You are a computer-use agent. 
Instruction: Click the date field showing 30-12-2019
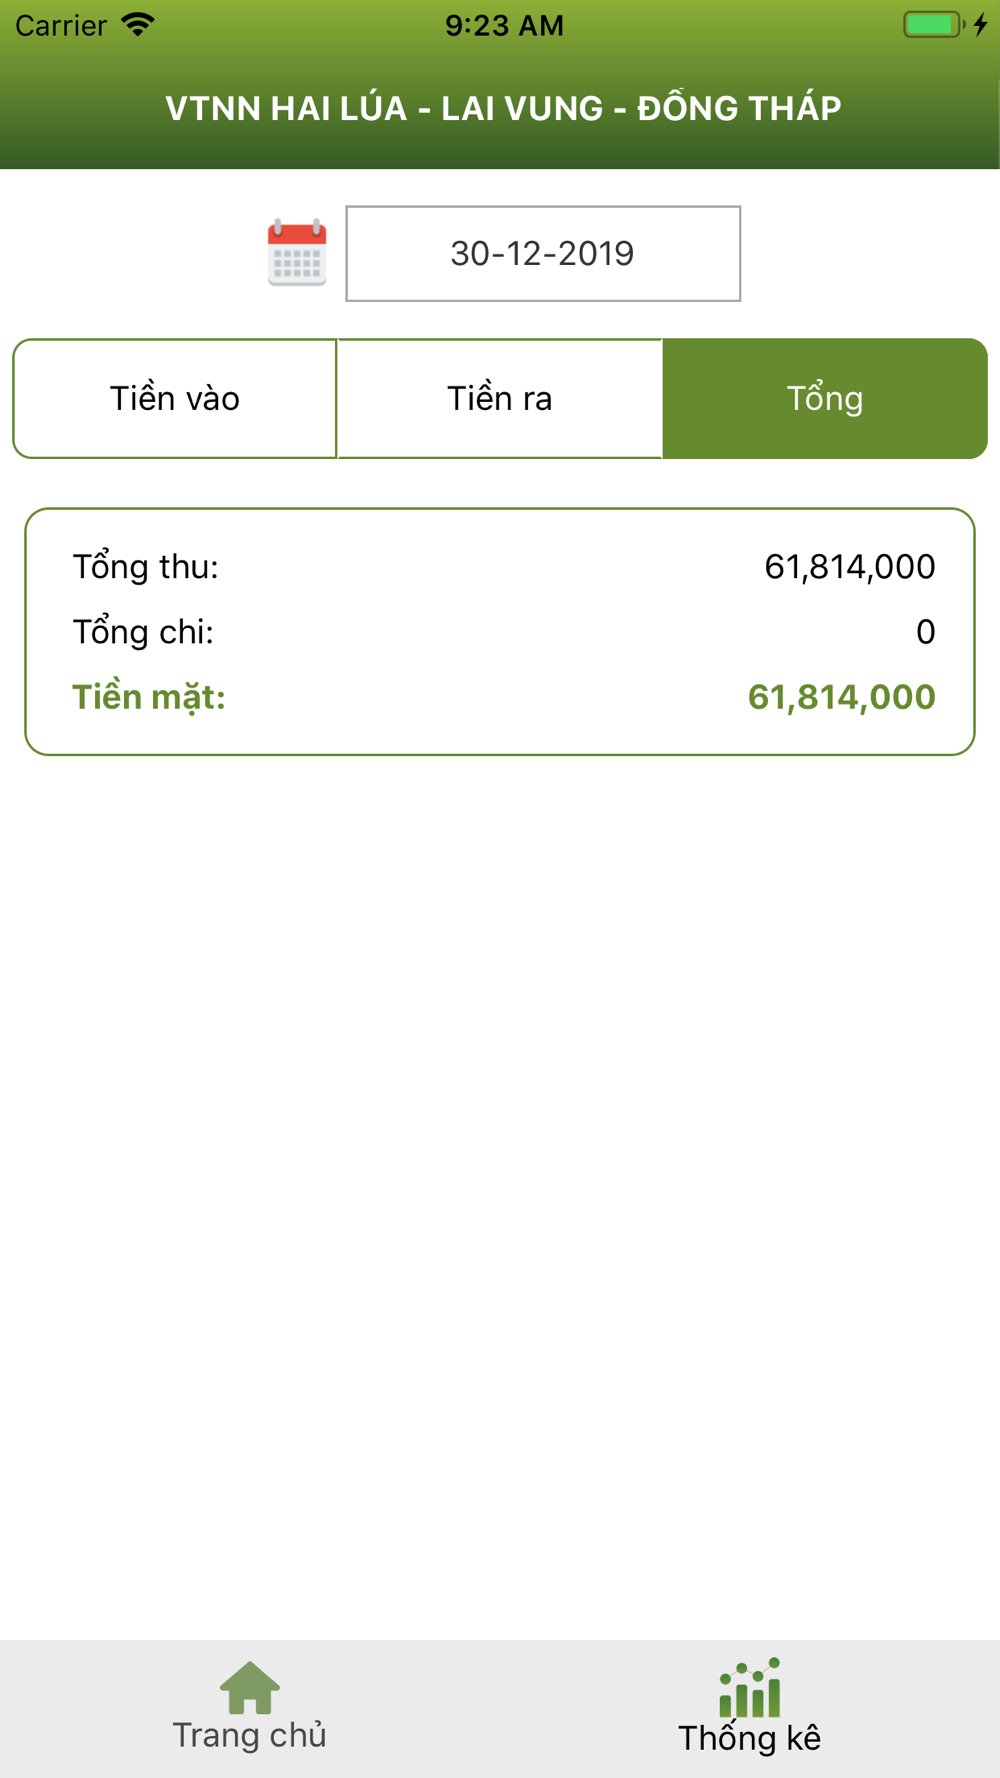pos(543,254)
